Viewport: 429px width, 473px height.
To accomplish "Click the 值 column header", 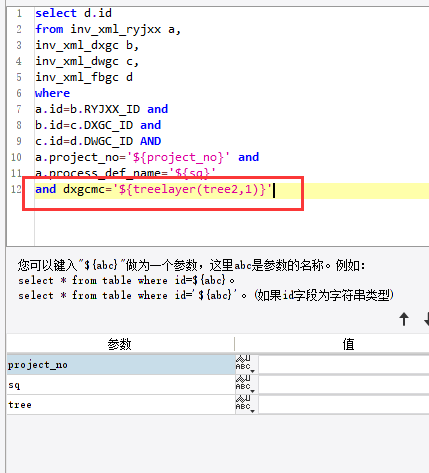I will pos(348,344).
